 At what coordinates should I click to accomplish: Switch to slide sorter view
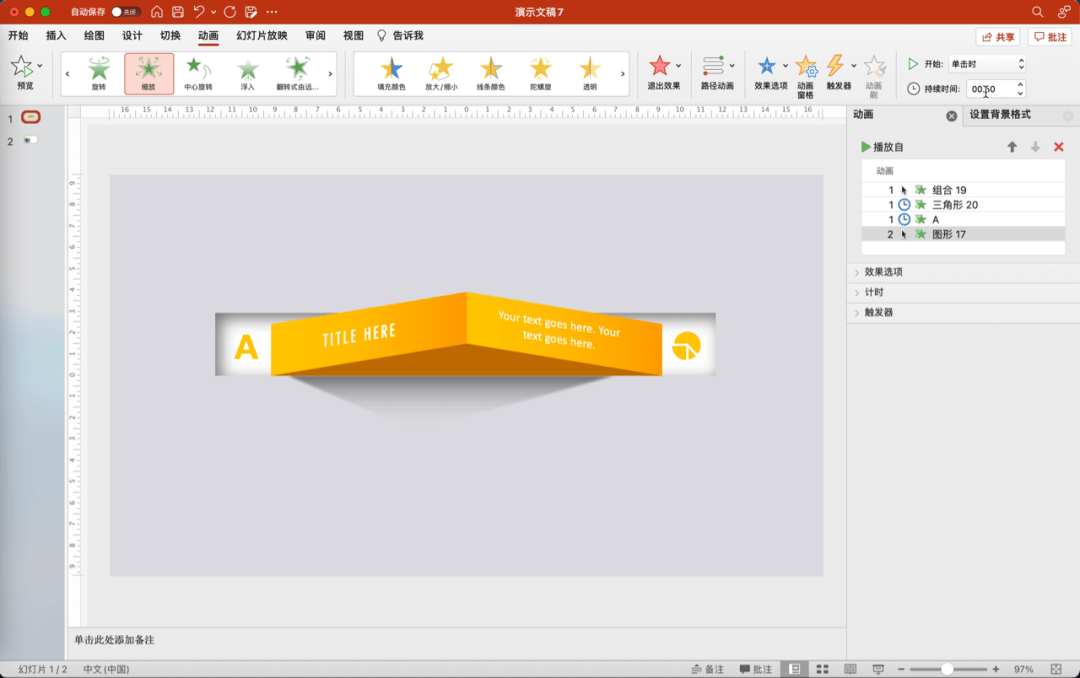pyautogui.click(x=822, y=669)
